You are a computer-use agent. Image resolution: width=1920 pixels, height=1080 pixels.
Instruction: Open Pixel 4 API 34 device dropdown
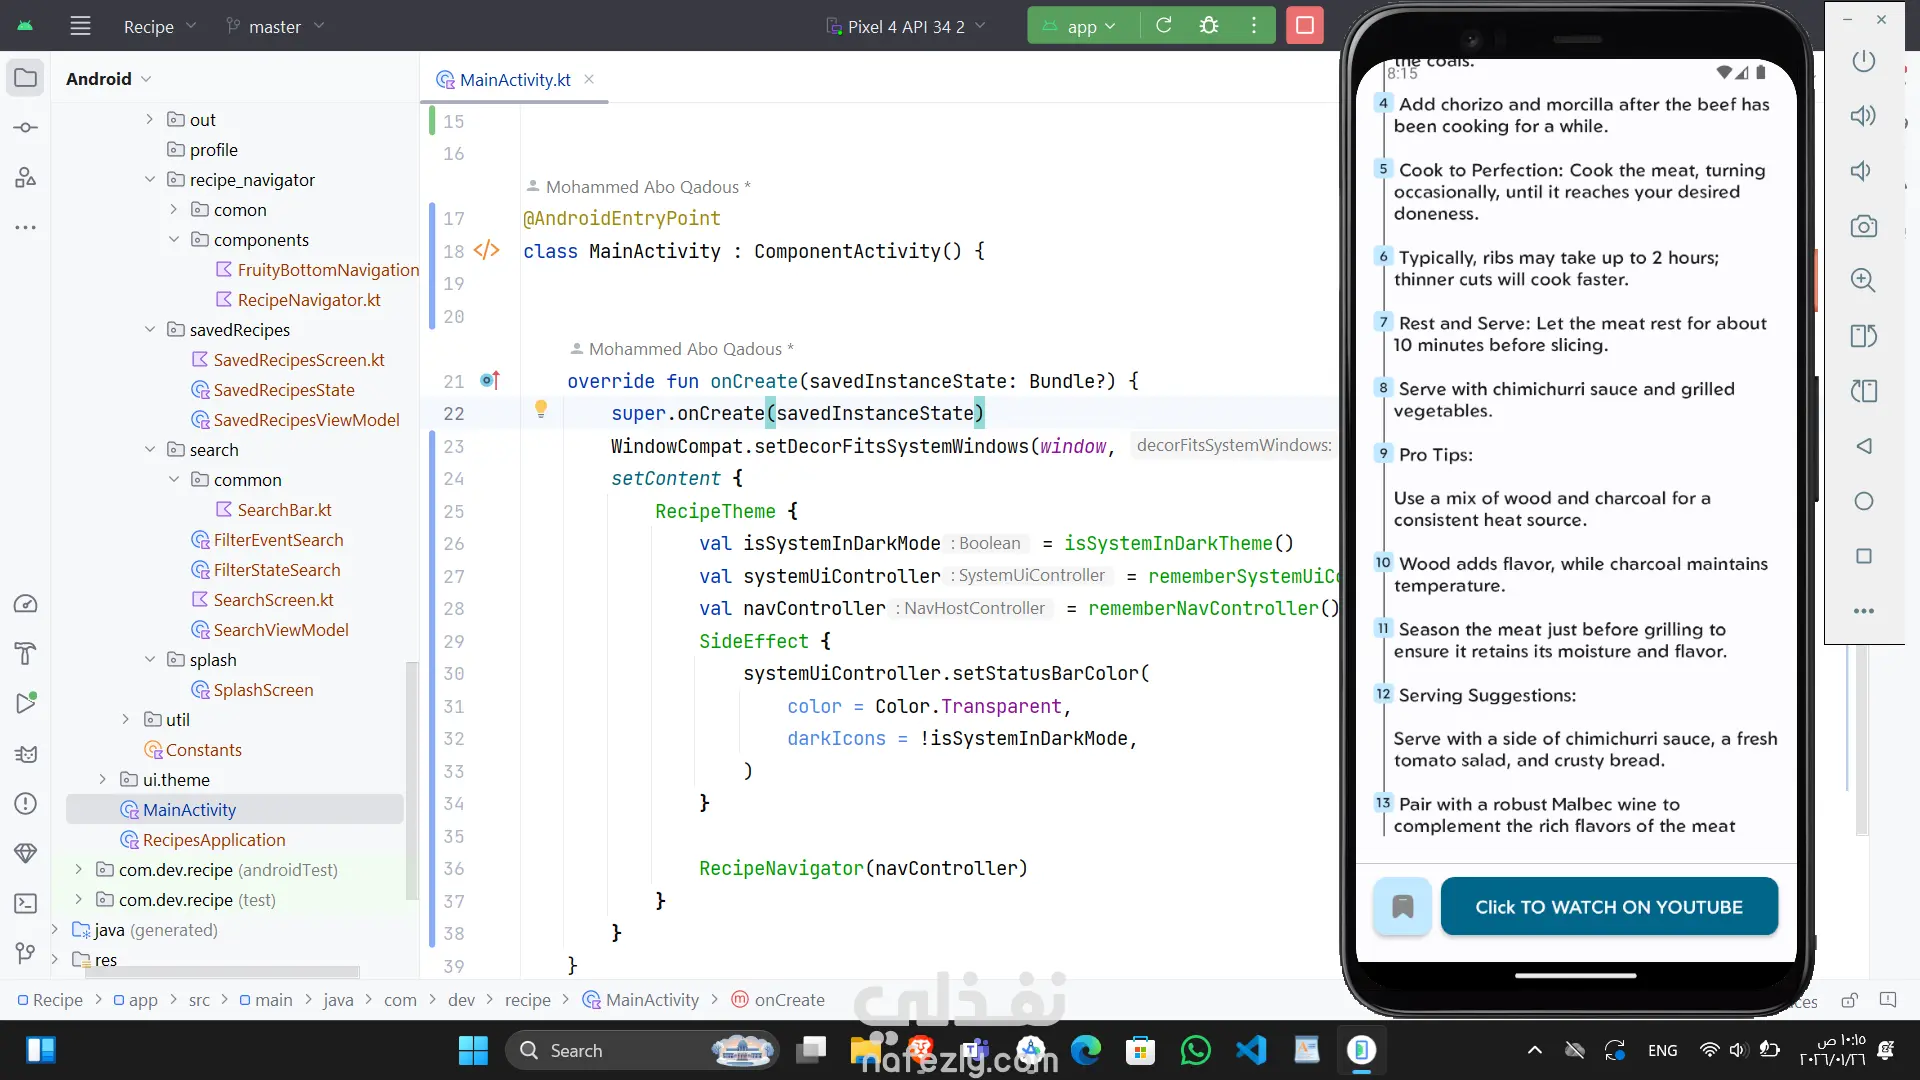coord(905,27)
